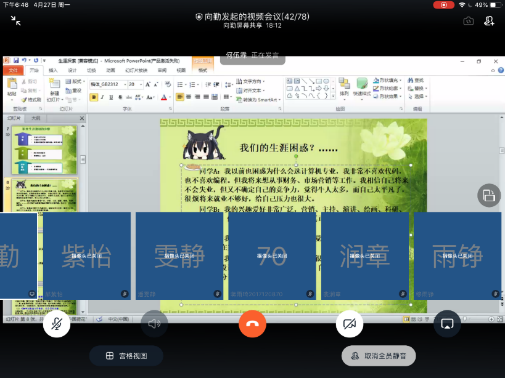Open the File tab in PowerPoint

tap(13, 70)
